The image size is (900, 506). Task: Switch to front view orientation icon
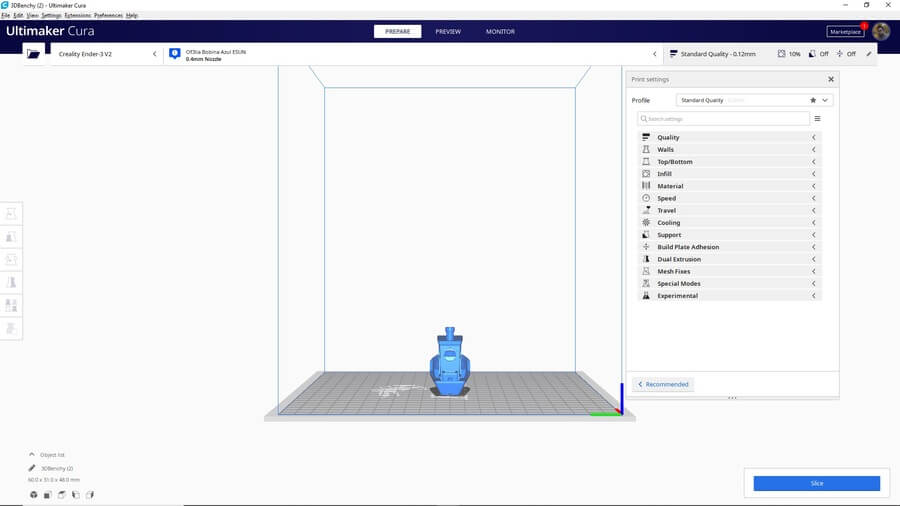tap(47, 495)
